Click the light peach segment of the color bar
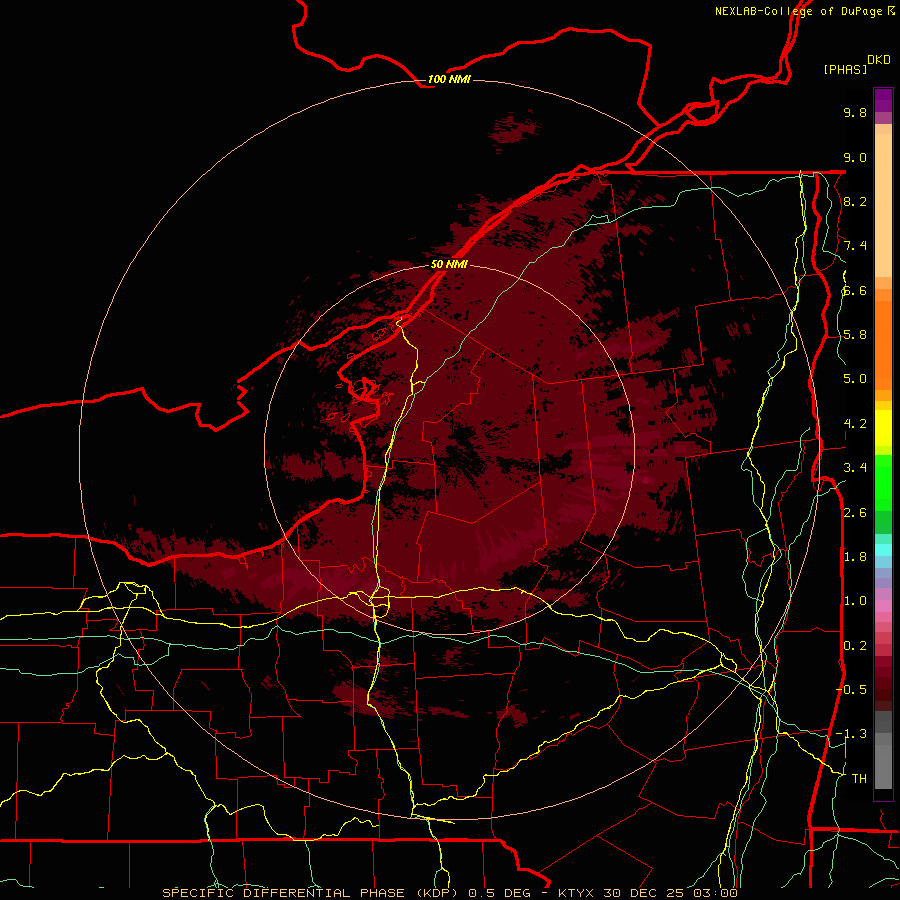 tap(883, 205)
